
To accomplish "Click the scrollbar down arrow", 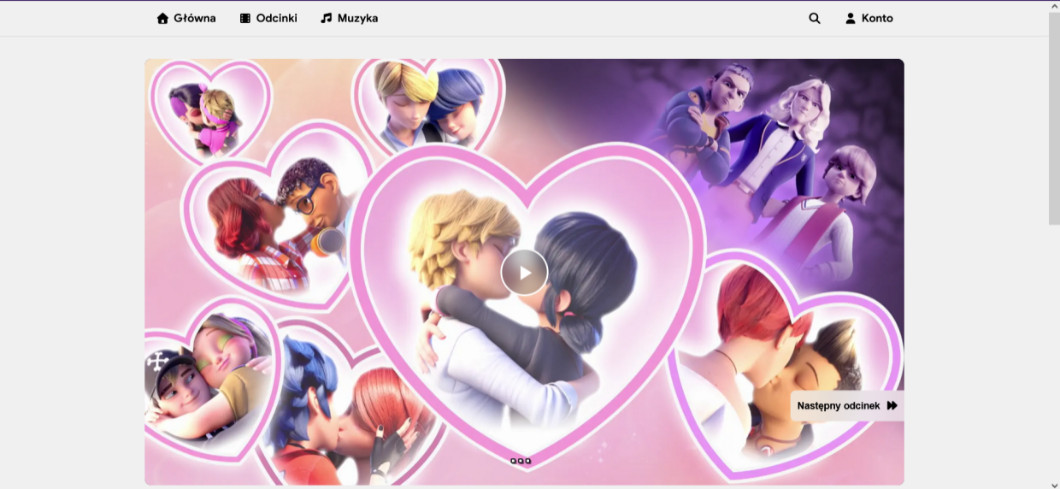I will tap(1053, 482).
